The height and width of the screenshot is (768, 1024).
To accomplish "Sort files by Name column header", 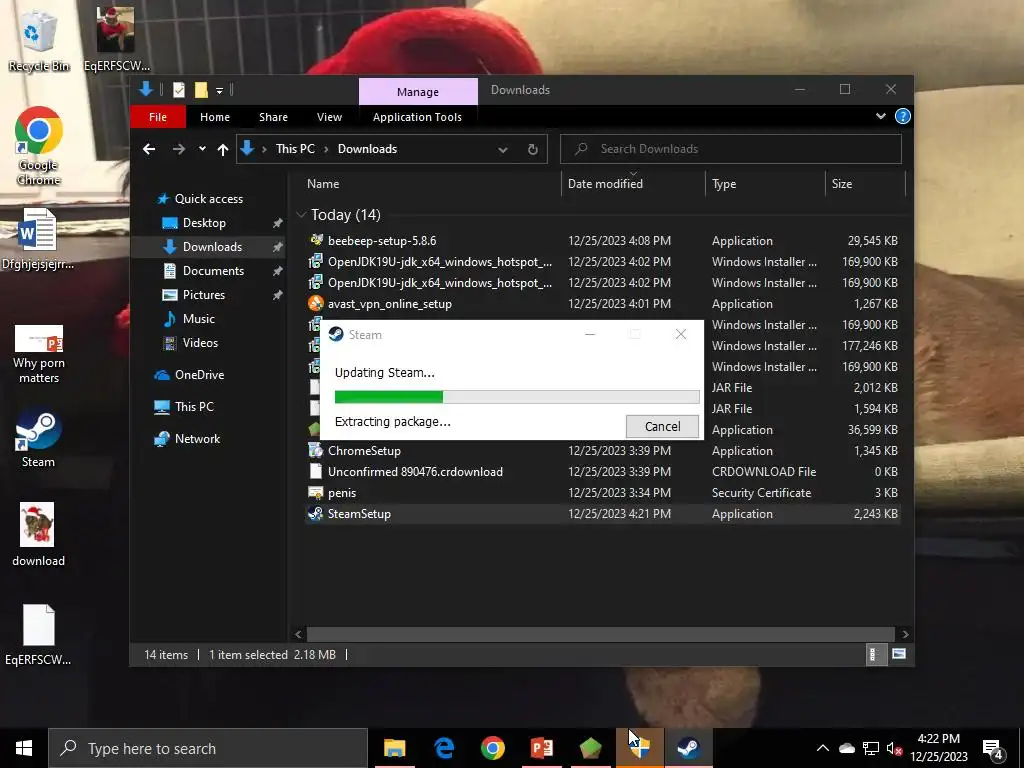I will (x=430, y=184).
